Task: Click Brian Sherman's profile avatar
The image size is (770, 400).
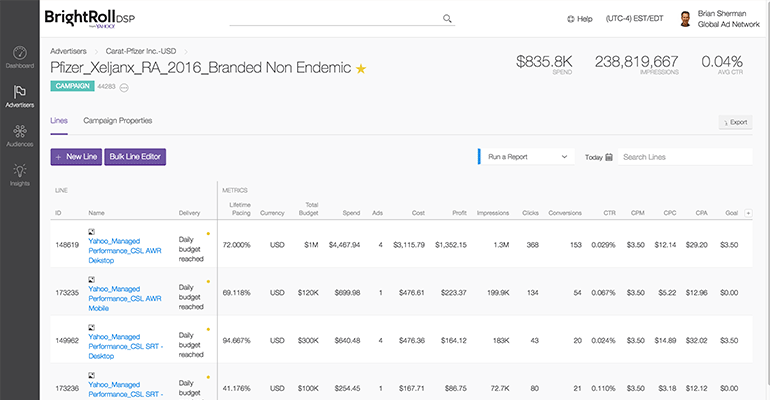Action: pos(684,19)
